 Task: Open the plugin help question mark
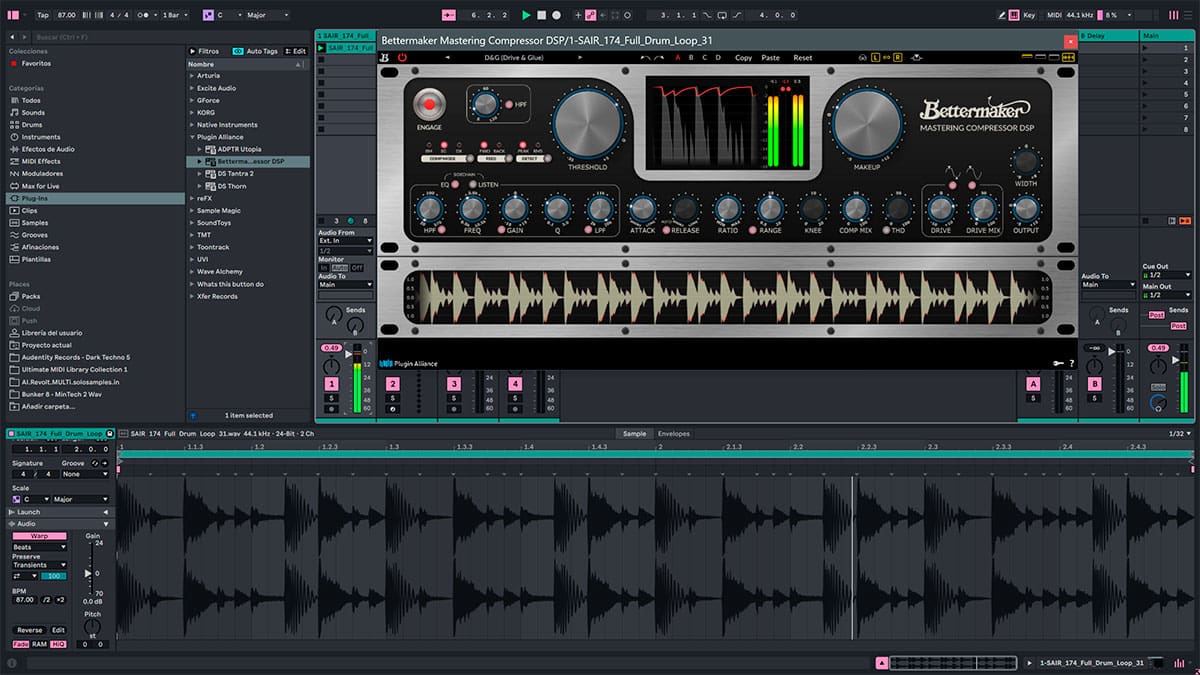[x=1071, y=364]
